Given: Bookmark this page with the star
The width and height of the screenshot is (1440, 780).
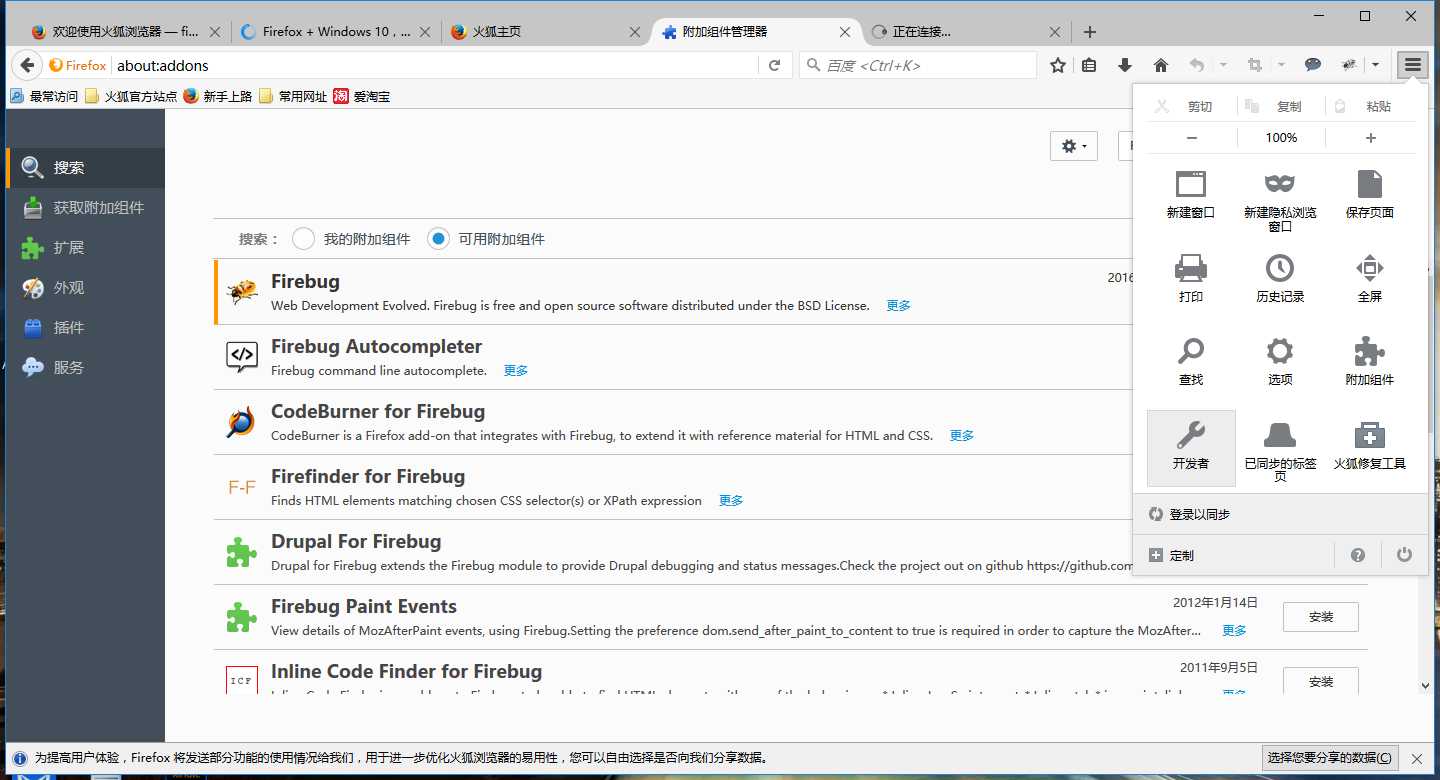Looking at the screenshot, I should [1058, 65].
